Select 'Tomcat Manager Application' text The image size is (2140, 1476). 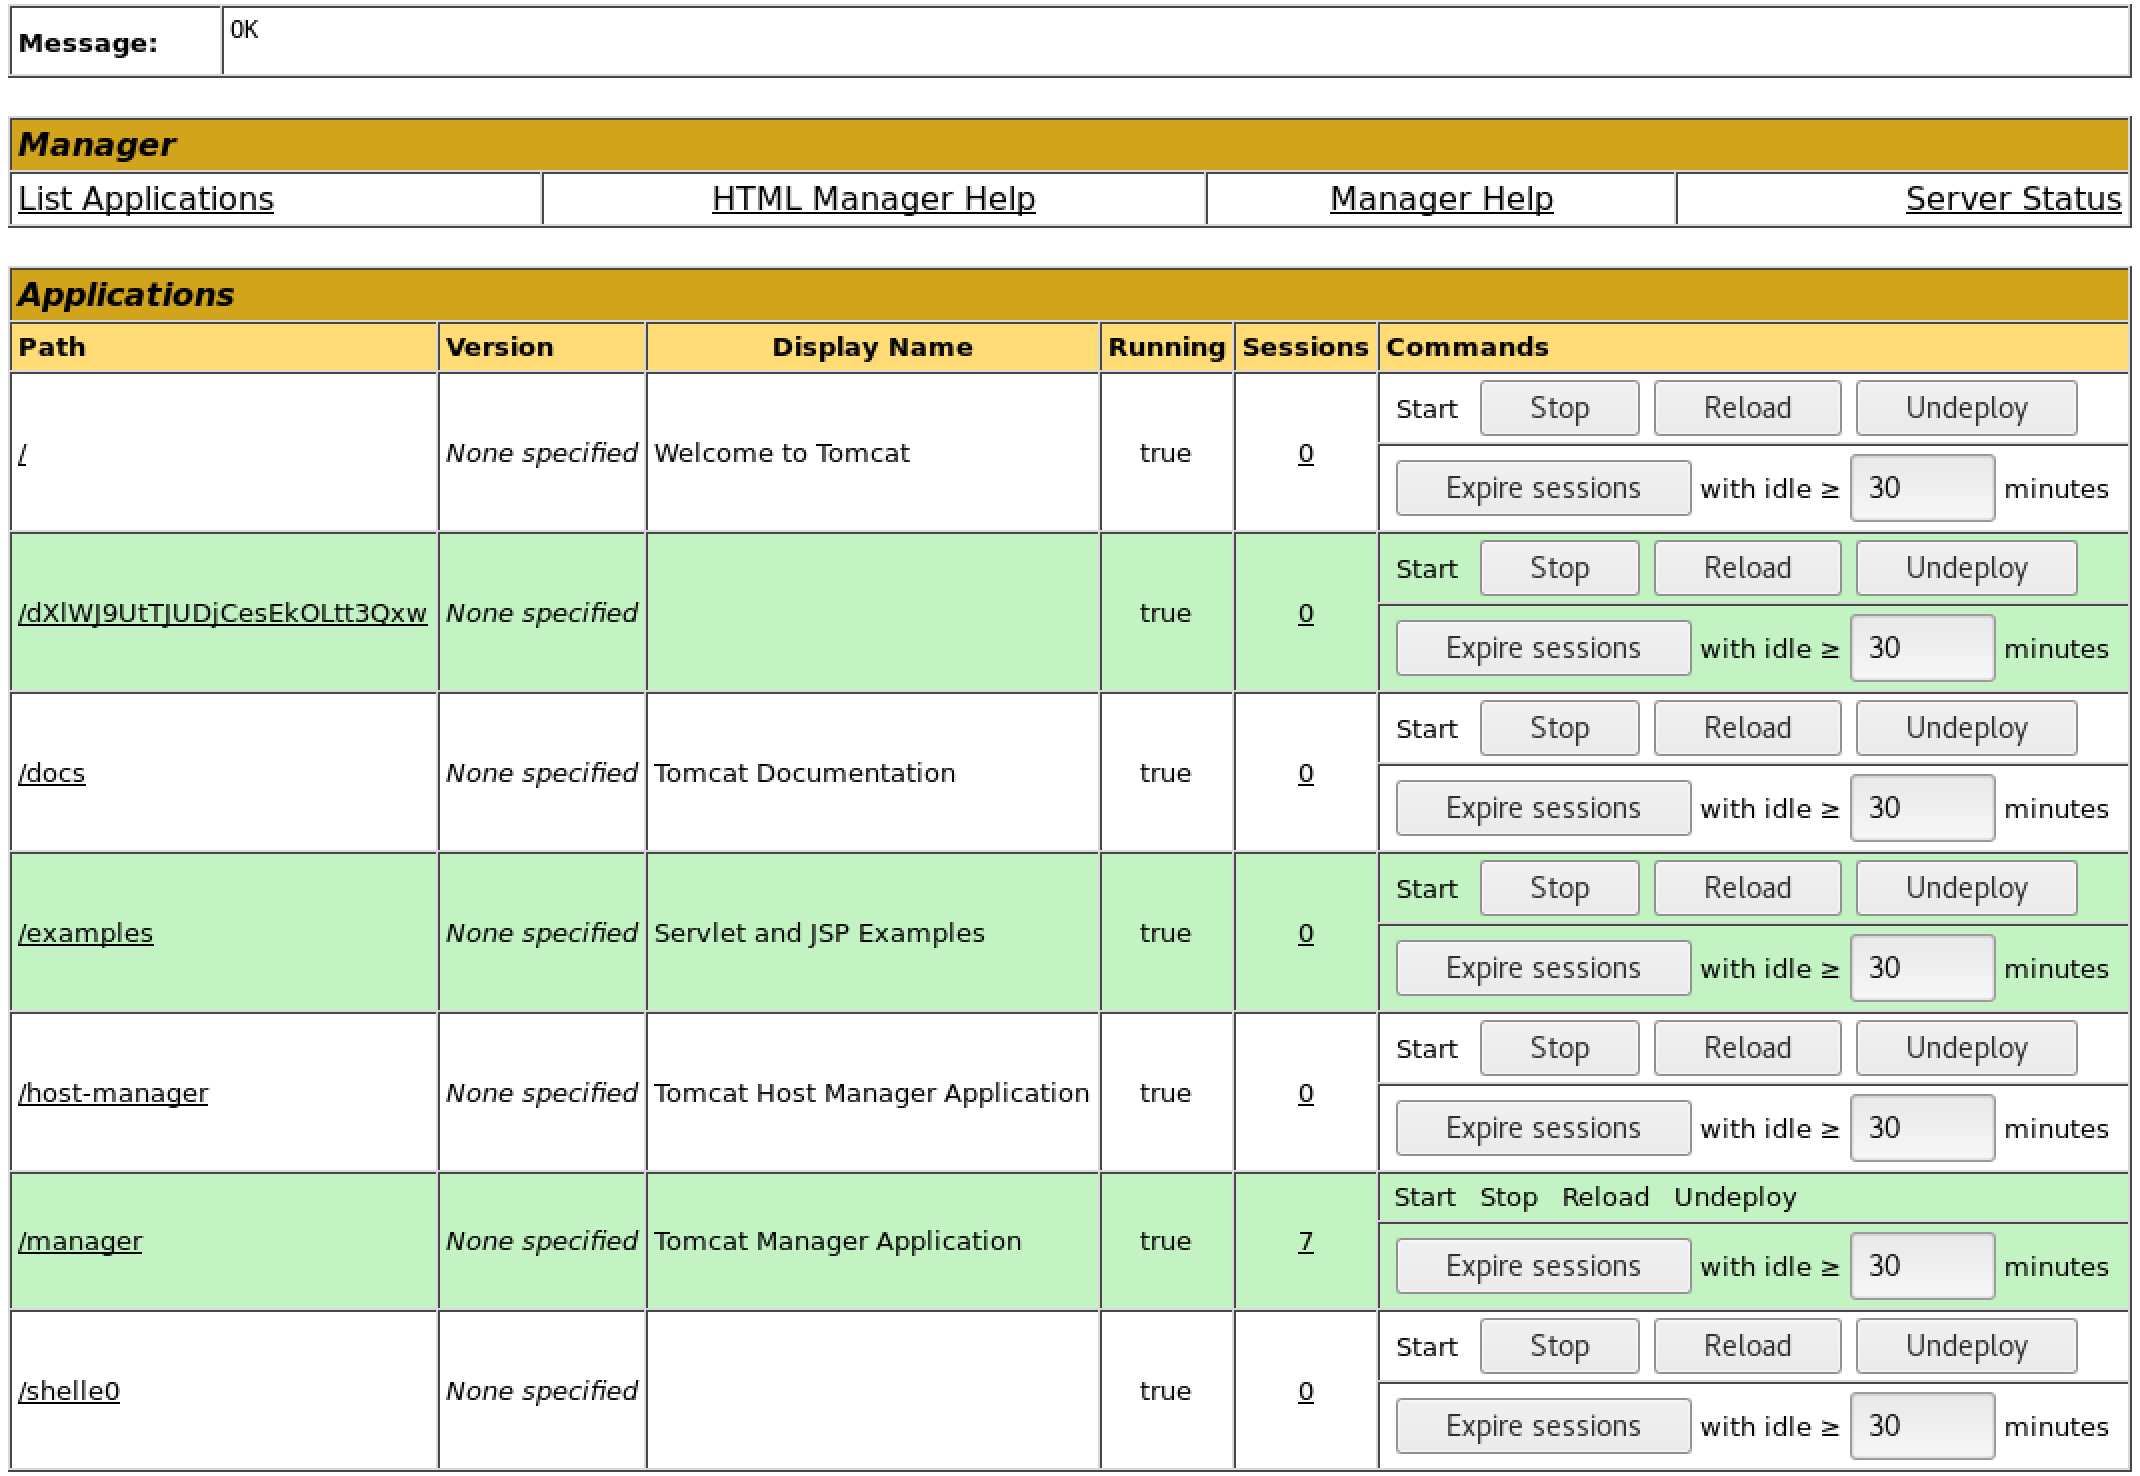pos(838,1241)
